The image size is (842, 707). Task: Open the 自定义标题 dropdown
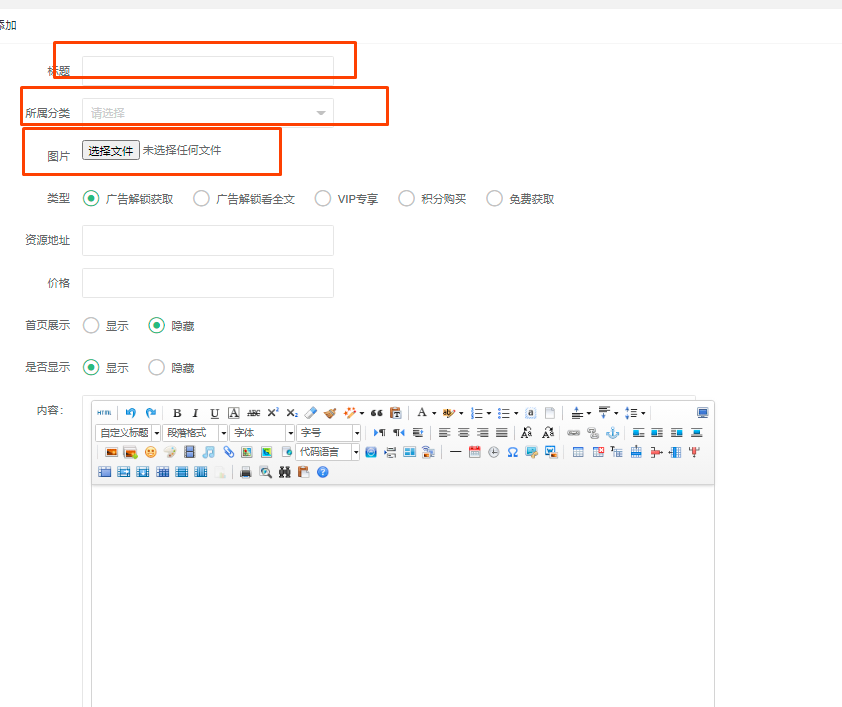pos(128,433)
